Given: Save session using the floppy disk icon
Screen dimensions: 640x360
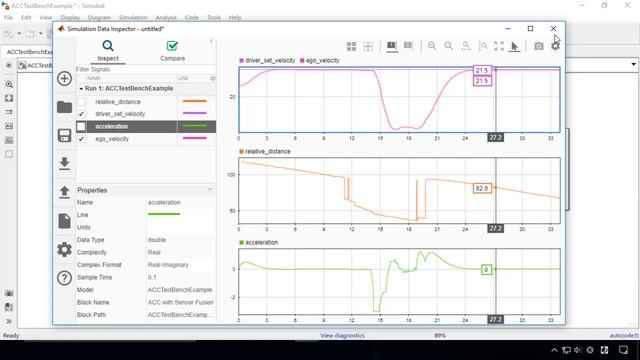Looking at the screenshot, I should click(x=64, y=136).
